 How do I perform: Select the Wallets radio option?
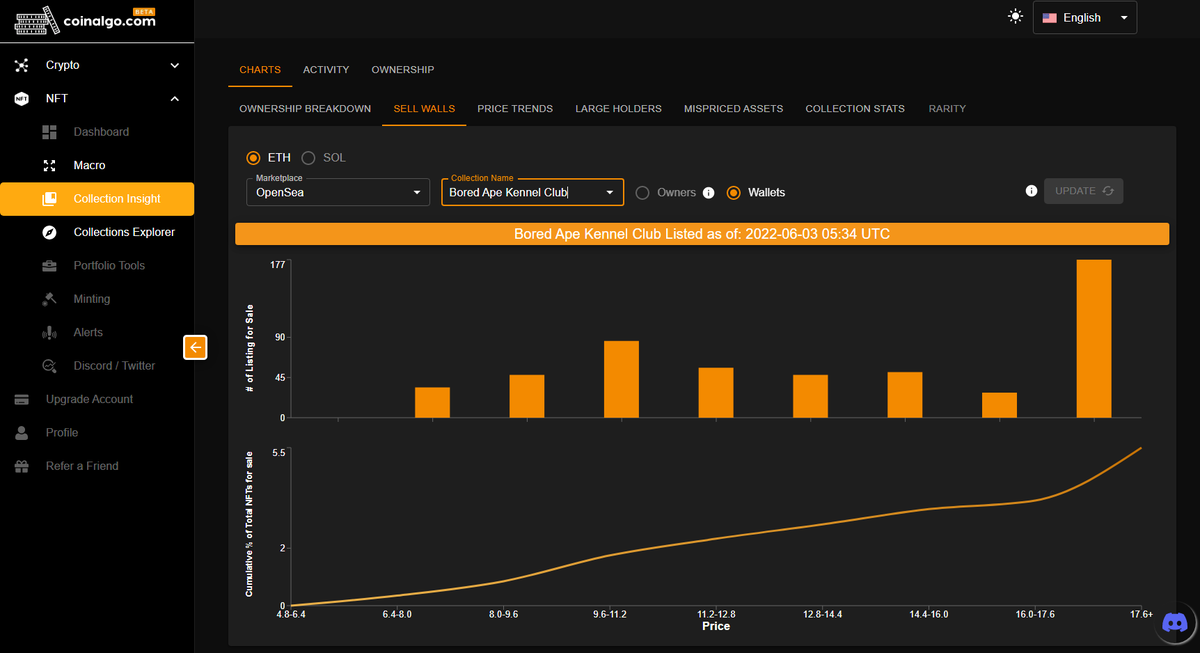click(734, 192)
